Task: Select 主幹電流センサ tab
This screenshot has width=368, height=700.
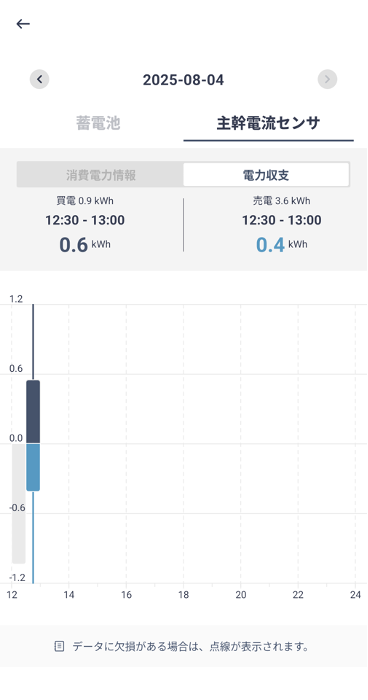Action: (x=268, y=123)
